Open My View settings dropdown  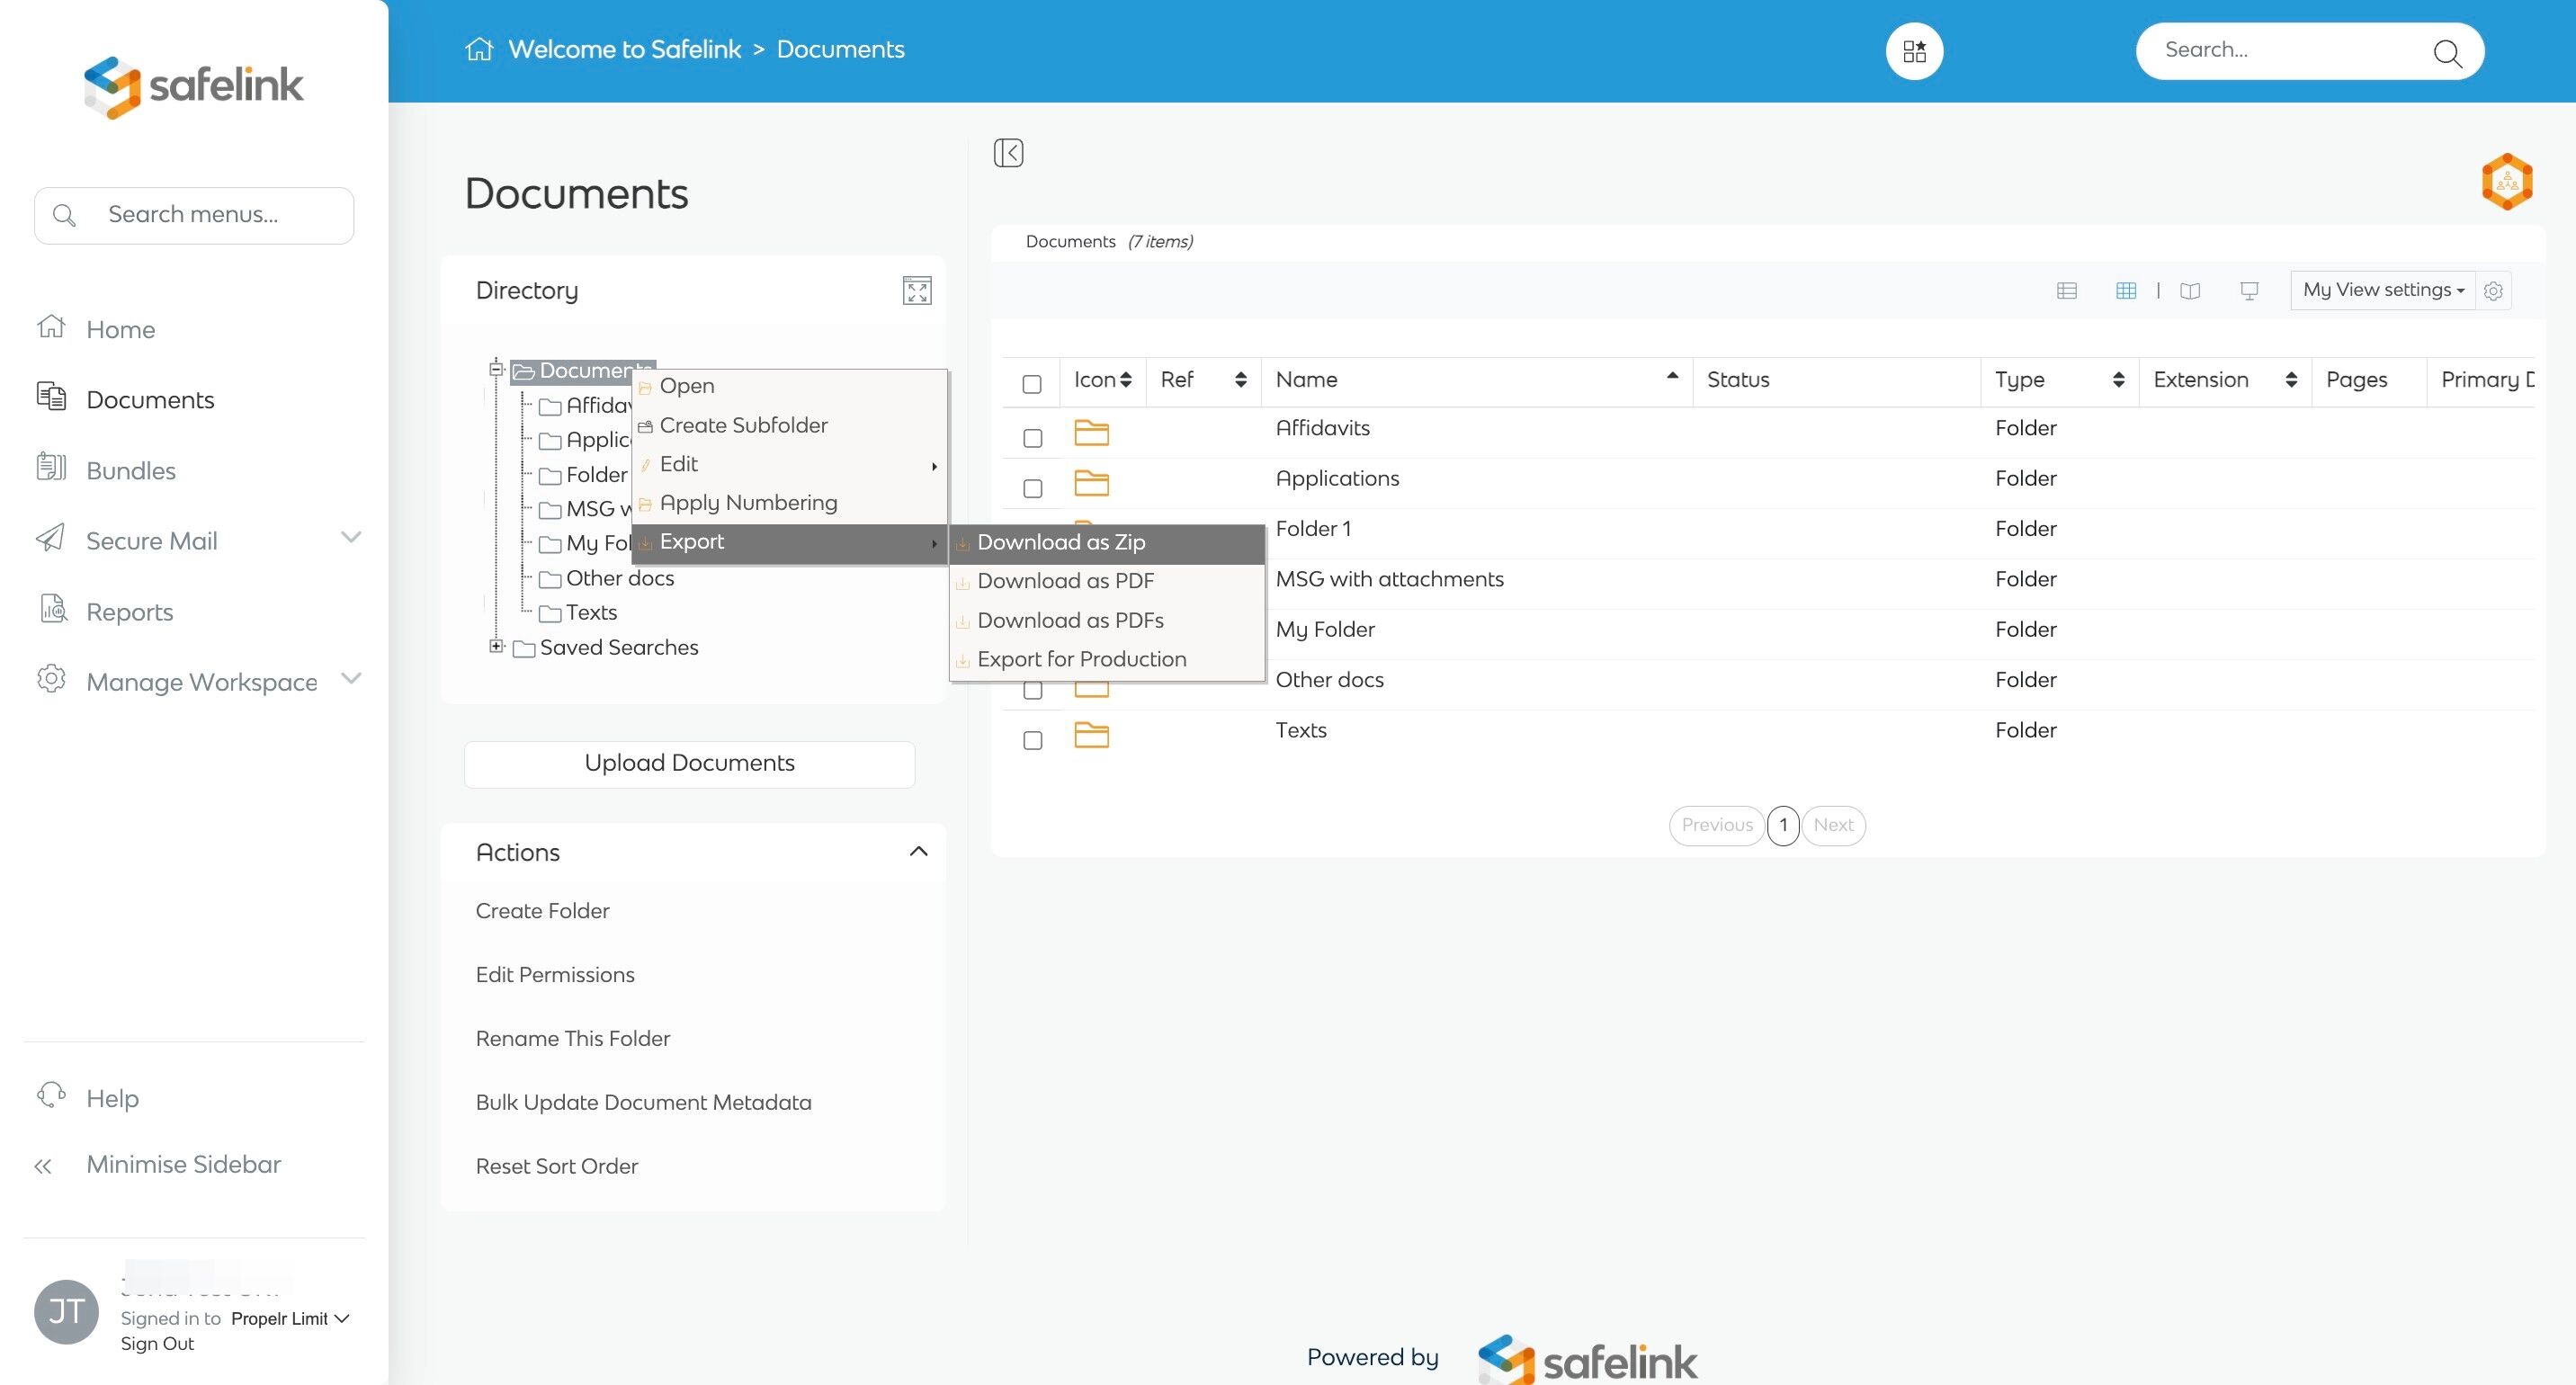(2382, 290)
